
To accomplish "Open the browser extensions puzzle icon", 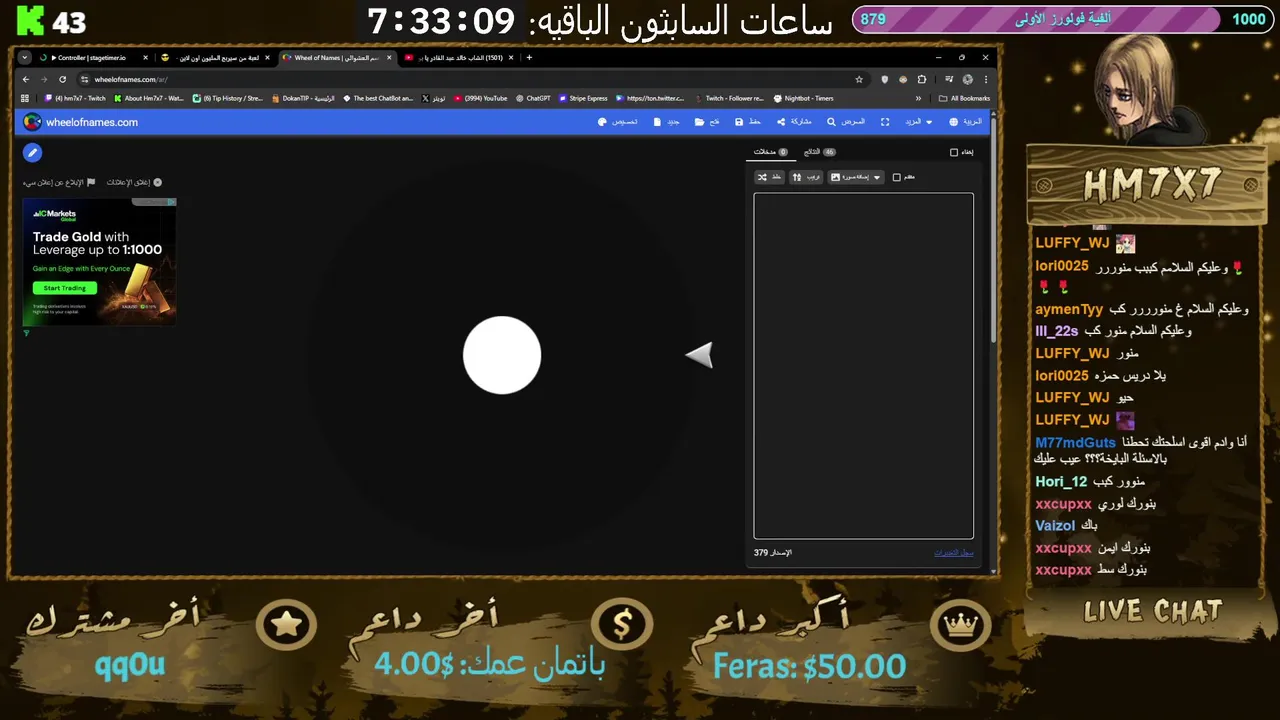I will coord(921,79).
